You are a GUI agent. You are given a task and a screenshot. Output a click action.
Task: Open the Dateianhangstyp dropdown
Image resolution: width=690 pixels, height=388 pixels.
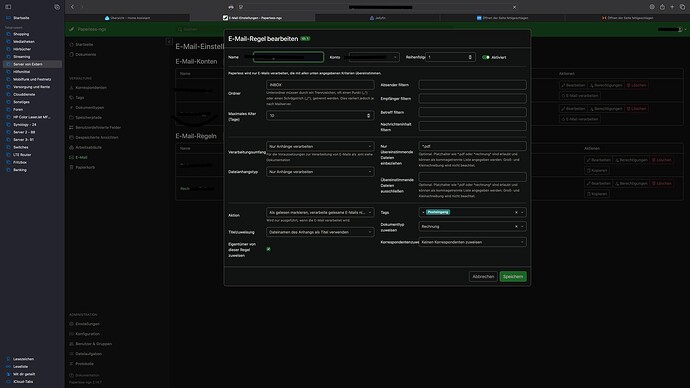320,172
